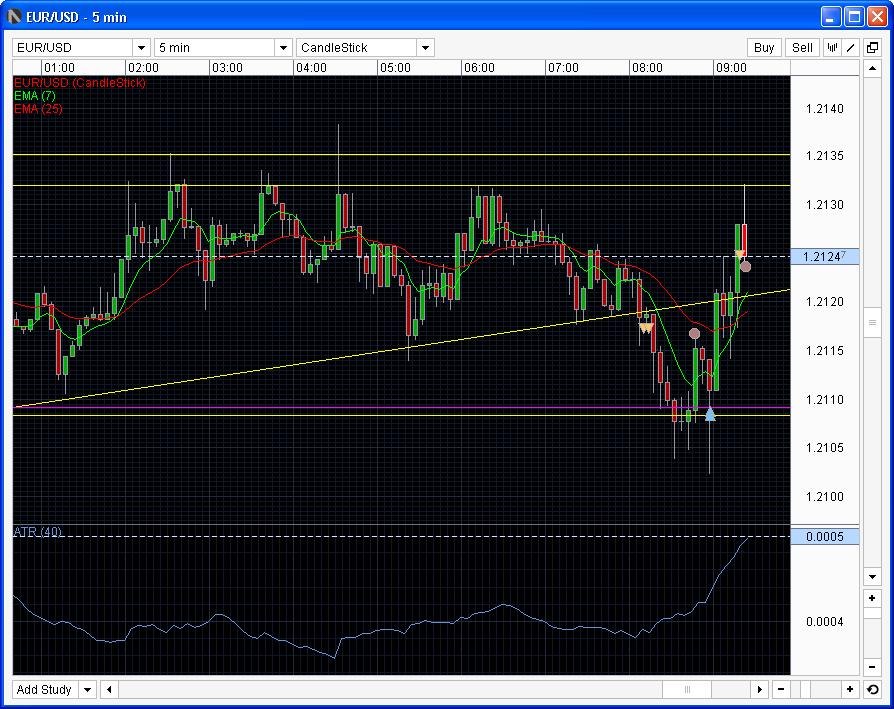Maximize the EUR/USD chart window

click(x=854, y=17)
